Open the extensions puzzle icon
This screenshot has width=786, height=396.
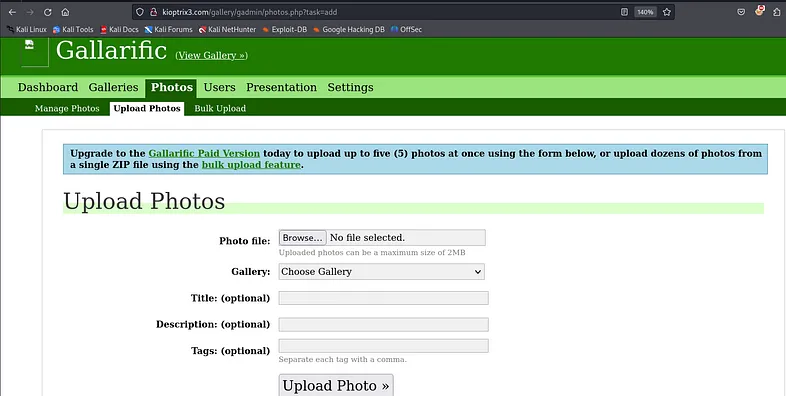(x=777, y=12)
